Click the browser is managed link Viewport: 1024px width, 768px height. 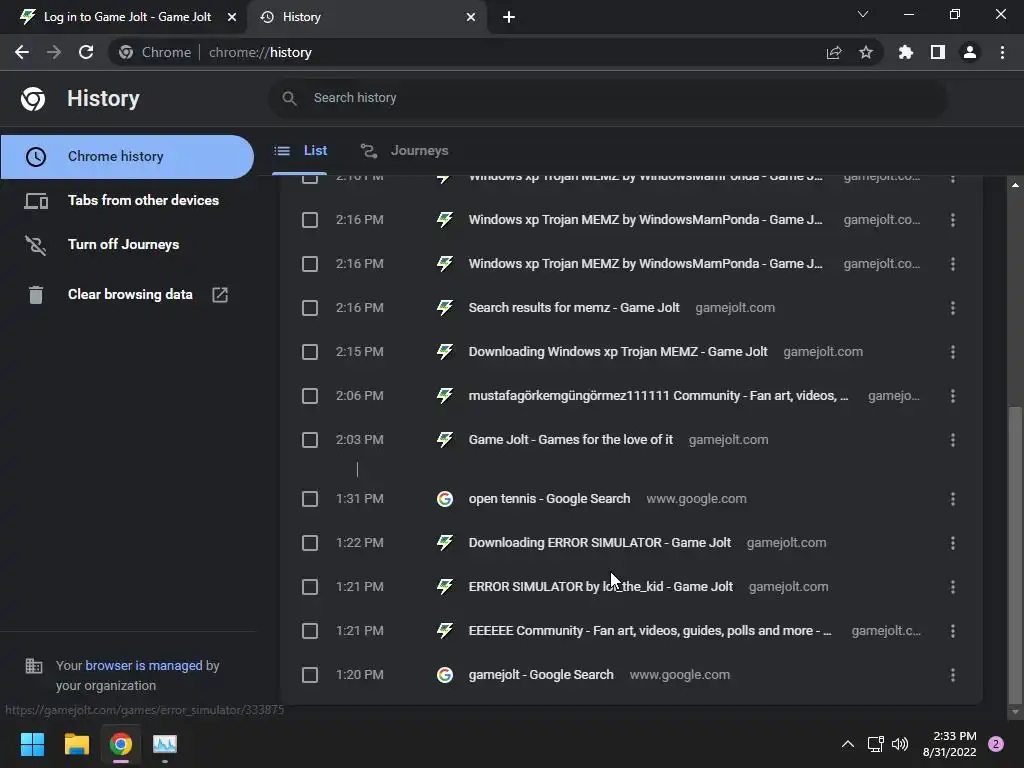[144, 665]
